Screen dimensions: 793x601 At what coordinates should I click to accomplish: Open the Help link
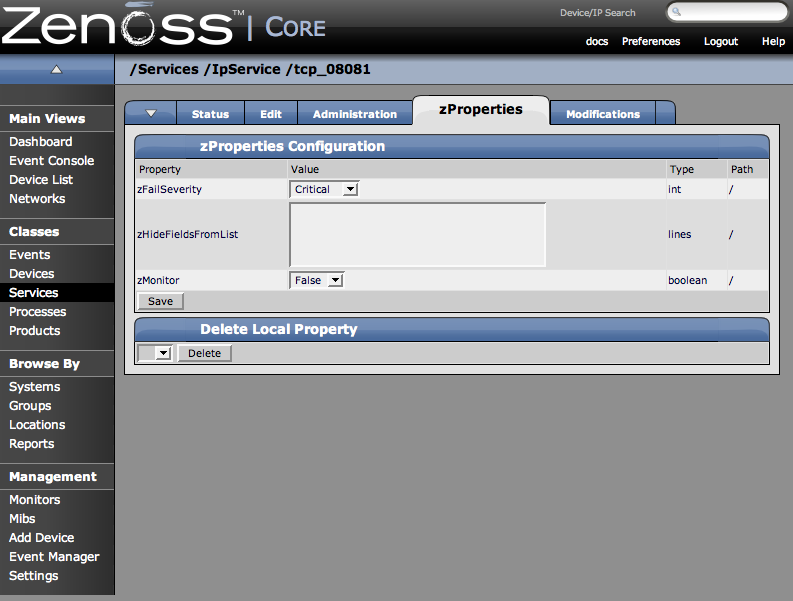point(773,41)
